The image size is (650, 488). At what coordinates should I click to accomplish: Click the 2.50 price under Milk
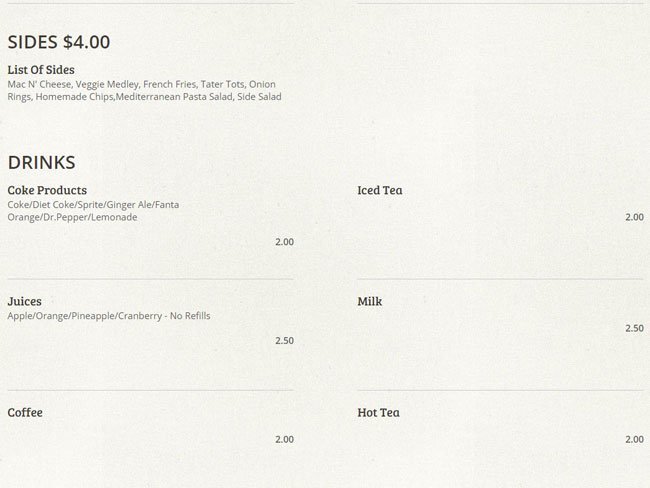coord(634,328)
